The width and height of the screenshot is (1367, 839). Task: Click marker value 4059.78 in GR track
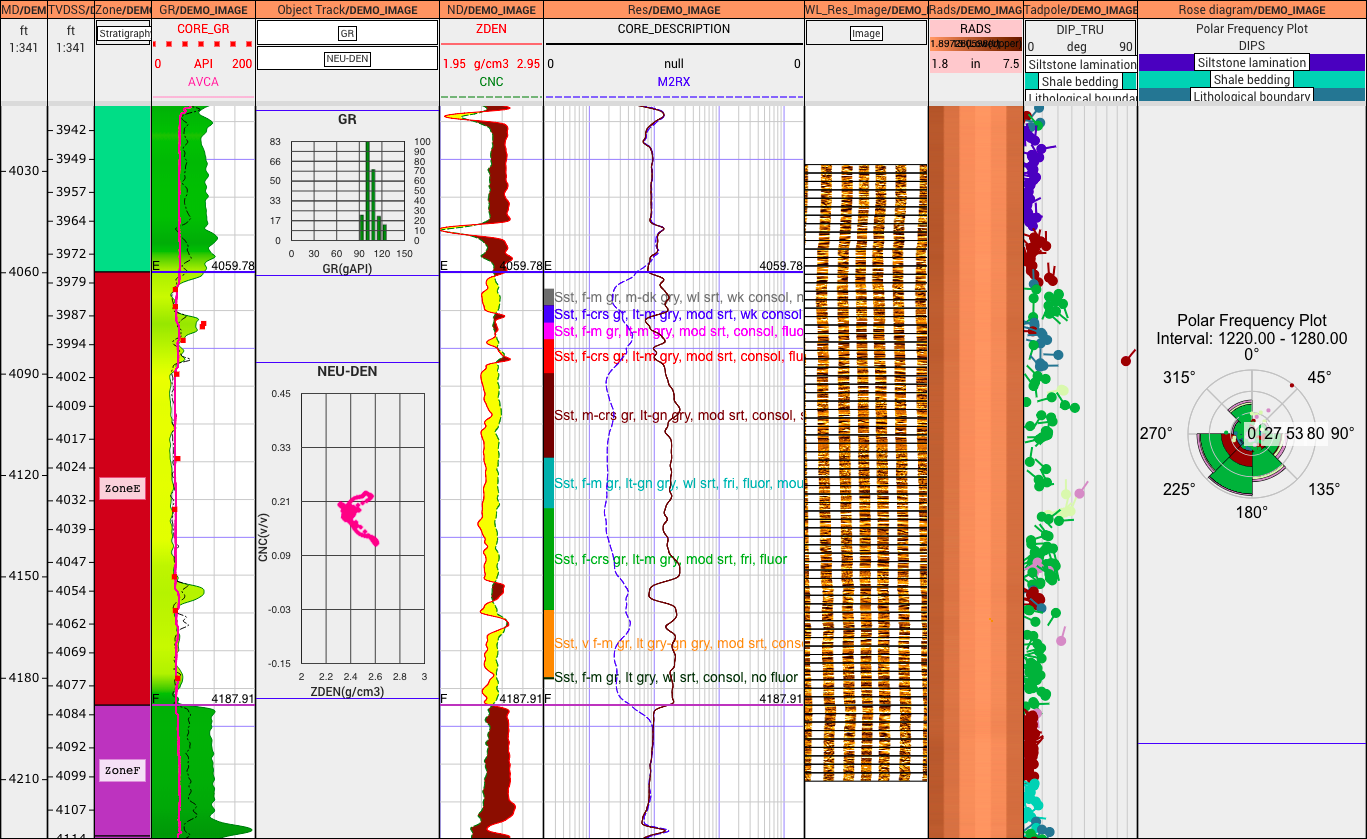pyautogui.click(x=233, y=266)
